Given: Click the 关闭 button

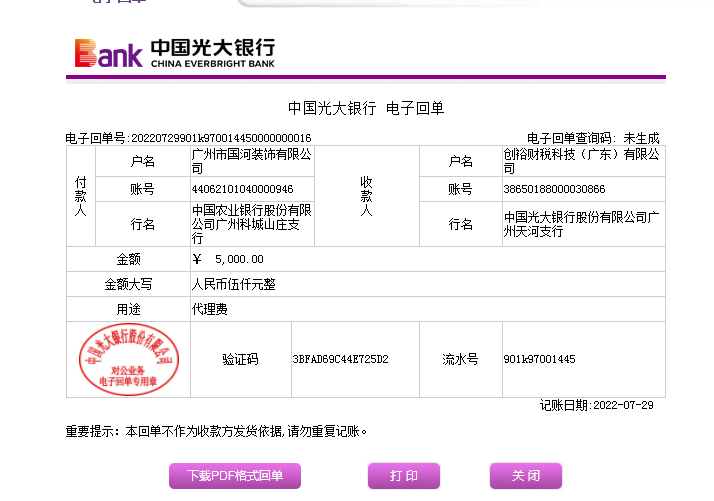Looking at the screenshot, I should coord(526,475).
